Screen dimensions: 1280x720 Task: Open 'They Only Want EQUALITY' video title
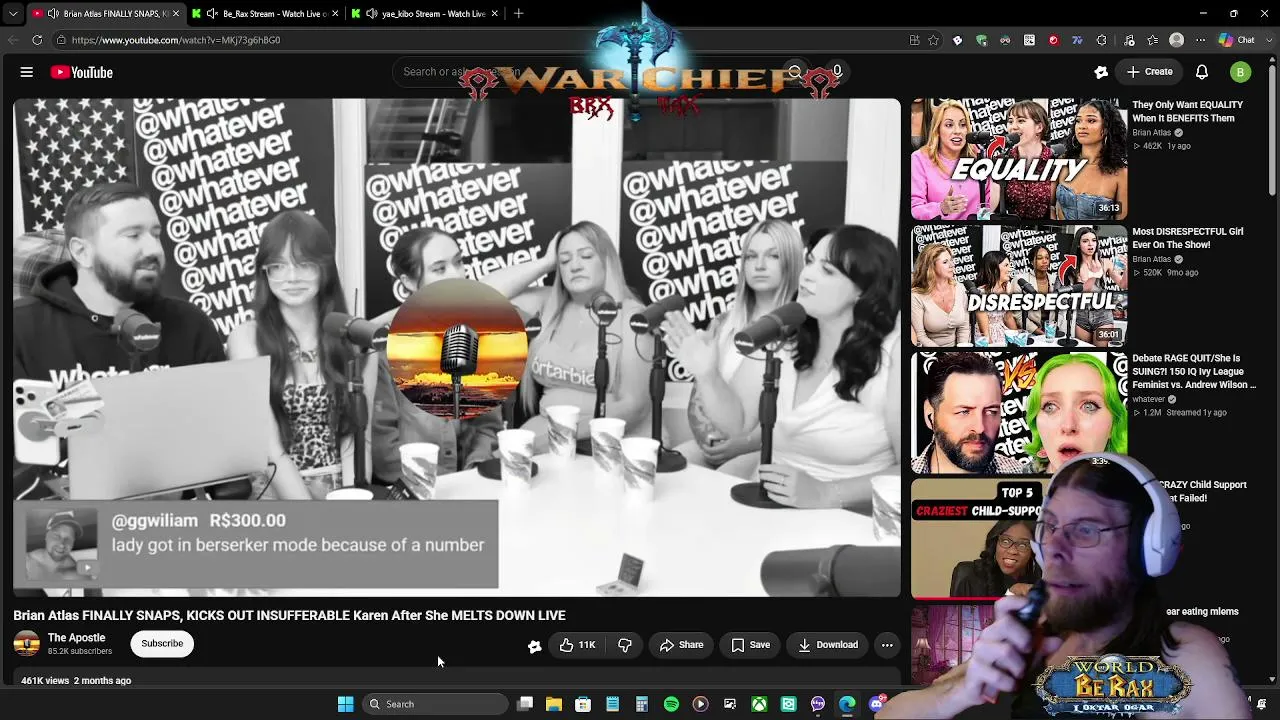pyautogui.click(x=1188, y=111)
